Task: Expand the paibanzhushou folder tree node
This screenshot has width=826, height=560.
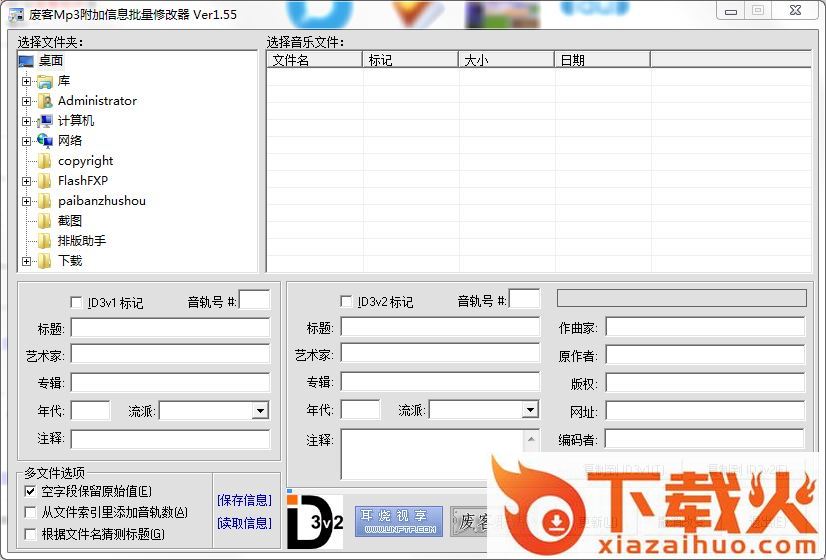Action: coord(26,201)
